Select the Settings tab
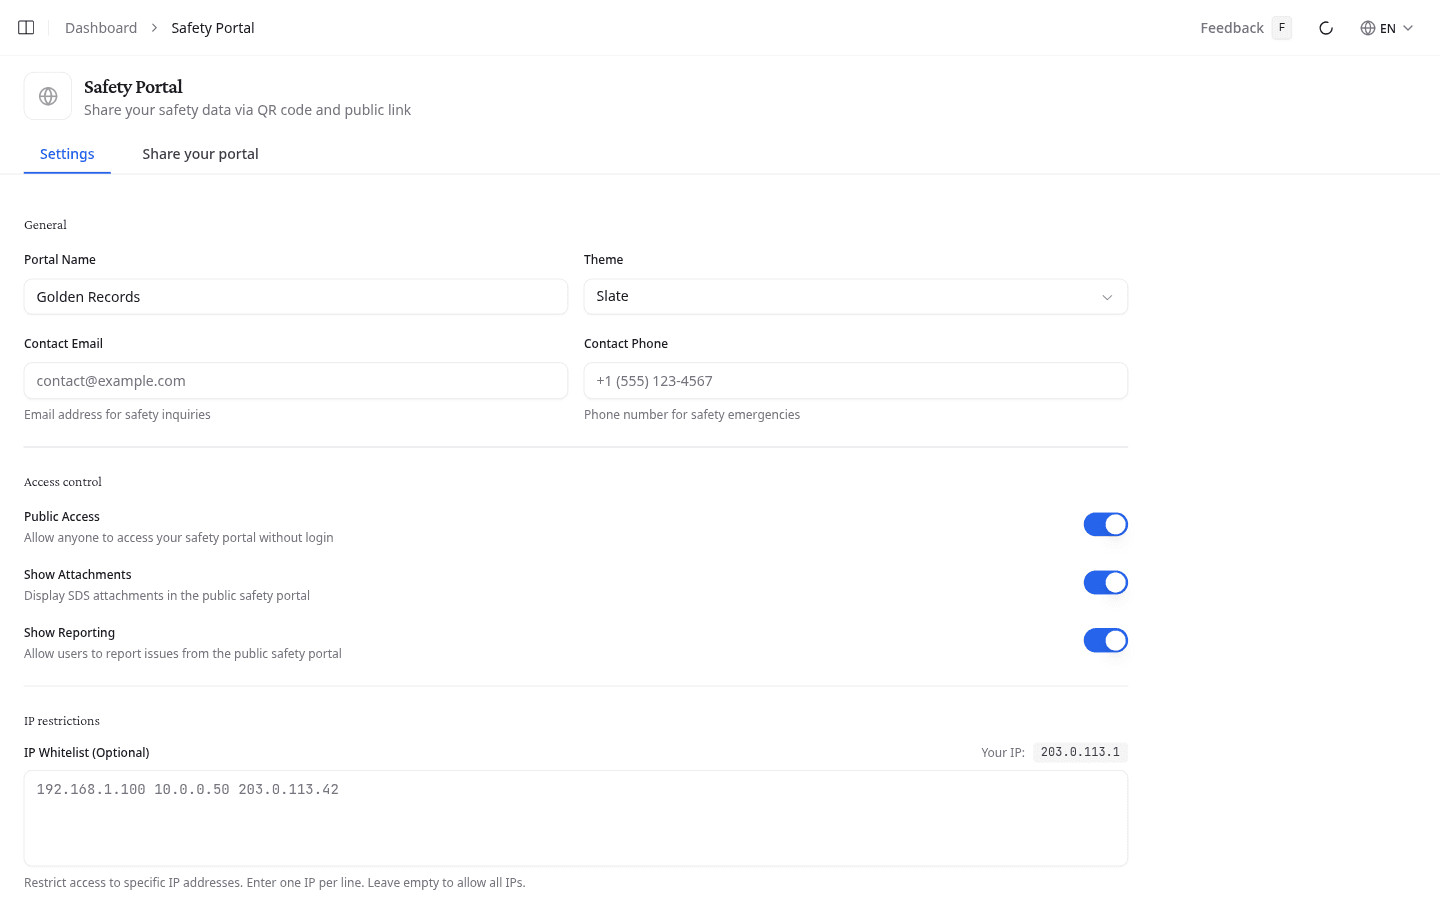The image size is (1440, 900). (x=67, y=153)
